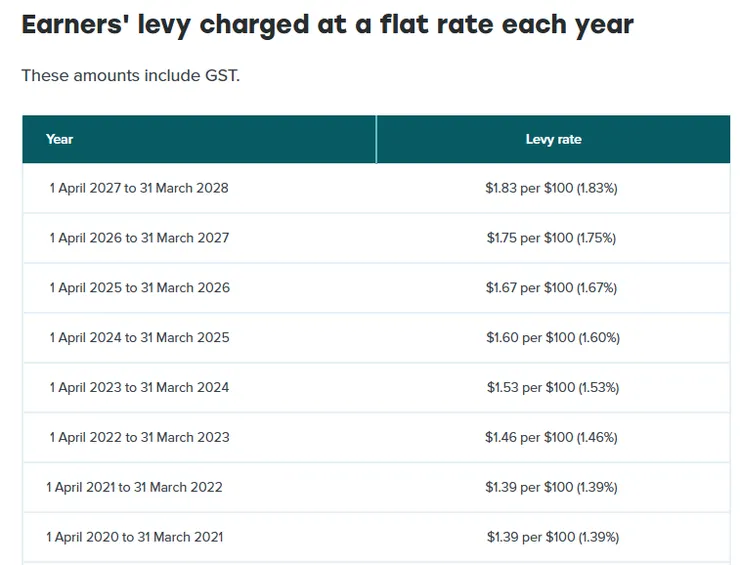Select the $1.75 per $100 levy rate

tap(553, 238)
